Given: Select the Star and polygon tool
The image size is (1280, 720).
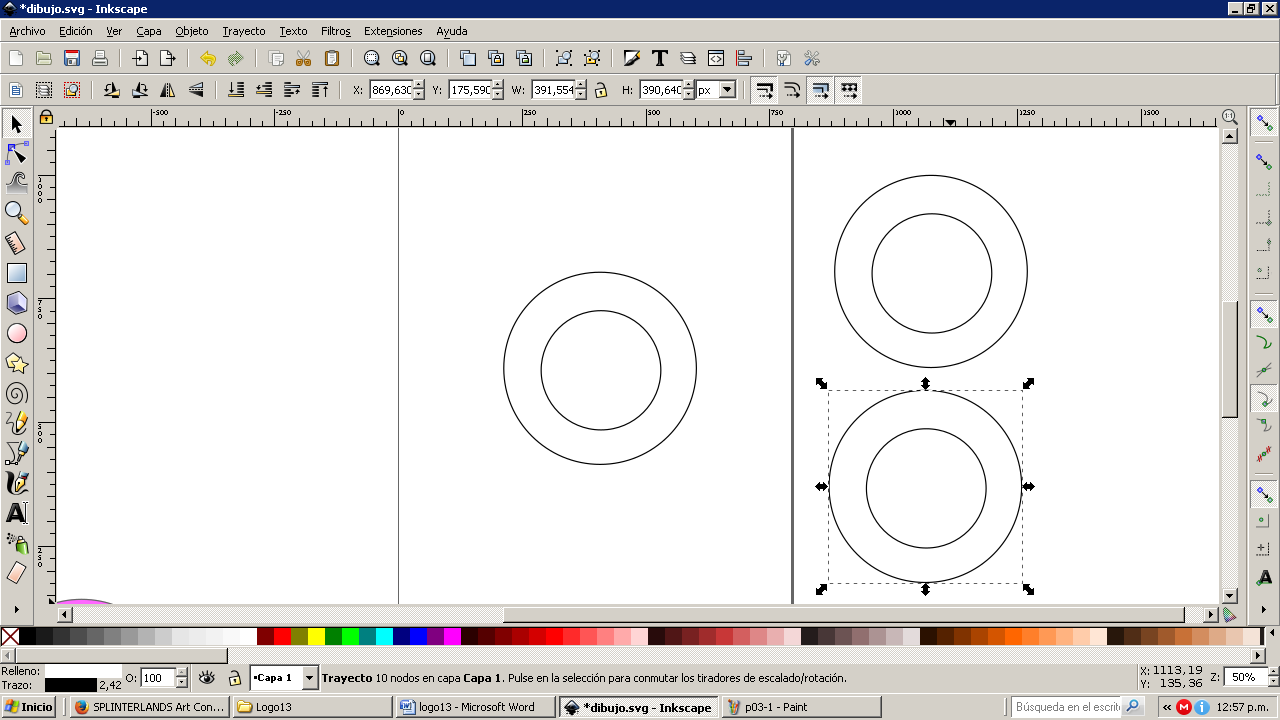Looking at the screenshot, I should click(16, 363).
